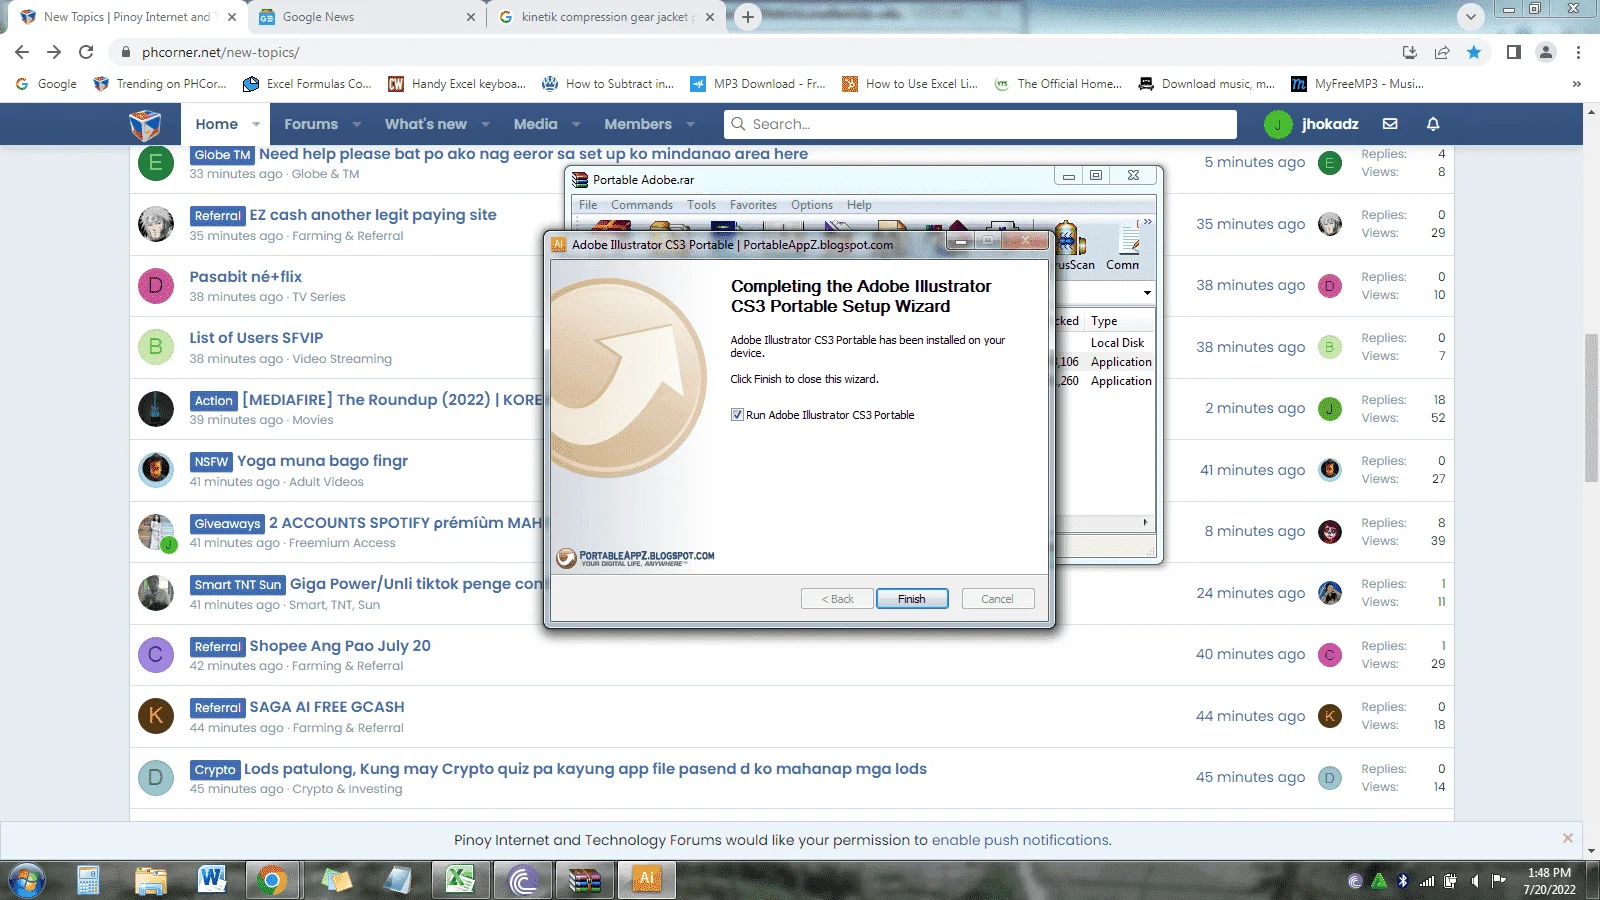
Task: Tick the Run Adobe Illustrator CS3 Portable checkbox
Action: (x=737, y=415)
